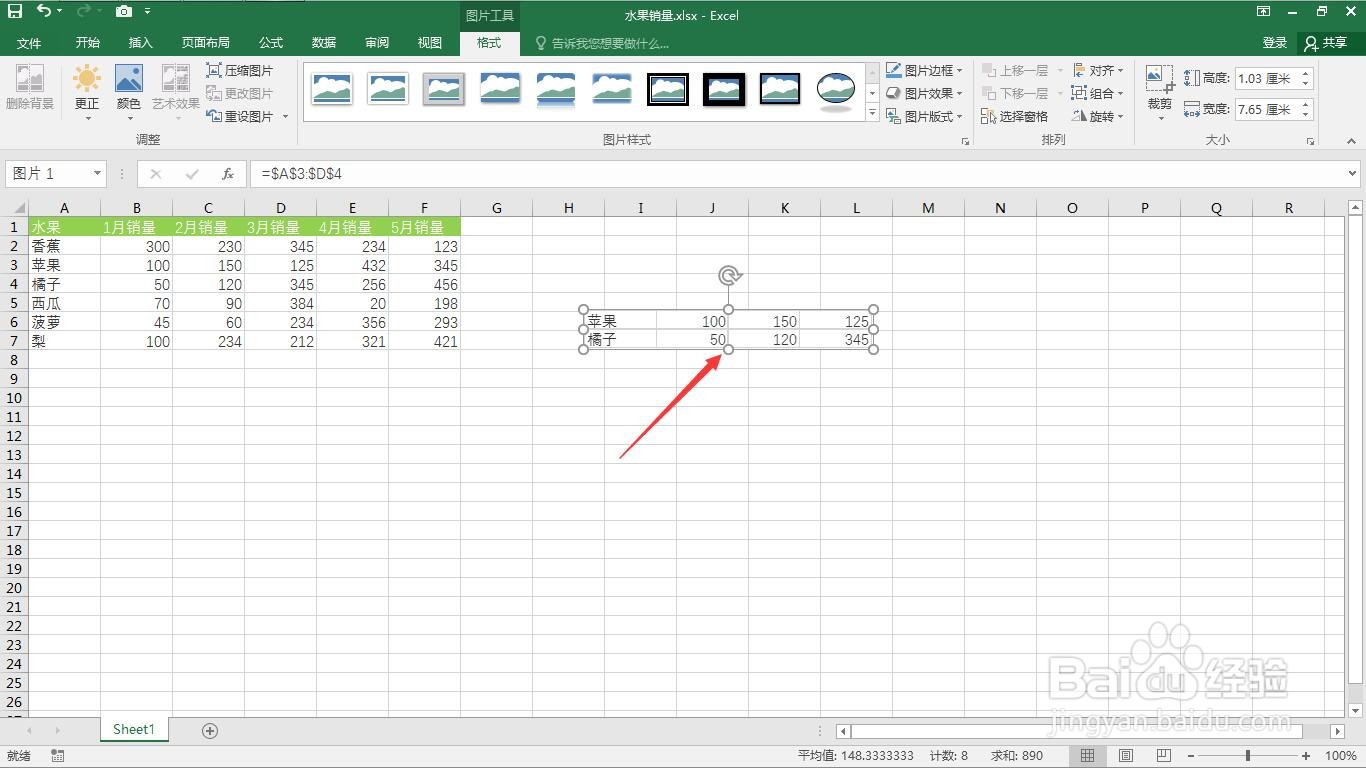Select the oval picture style thumbnail
Image resolution: width=1366 pixels, height=768 pixels.
tap(835, 89)
